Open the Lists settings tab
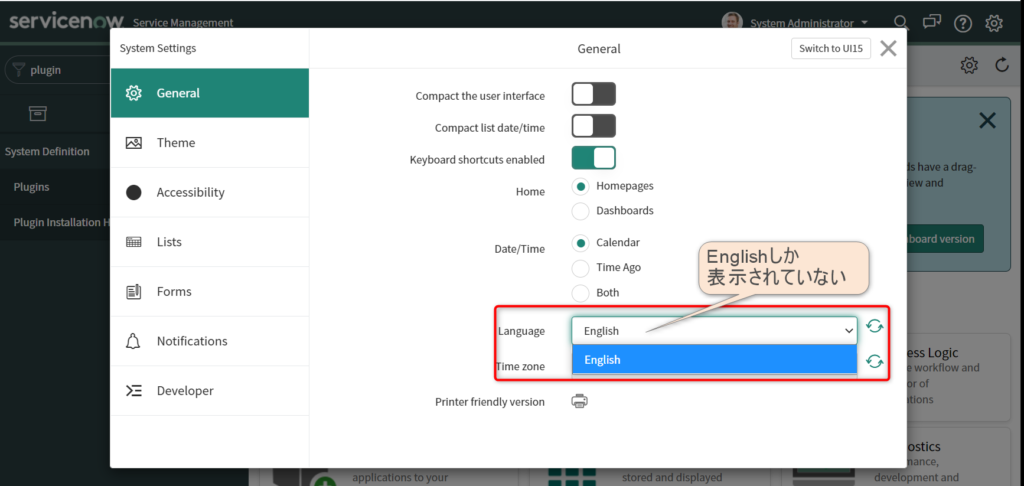Viewport: 1024px width, 486px height. 210,242
